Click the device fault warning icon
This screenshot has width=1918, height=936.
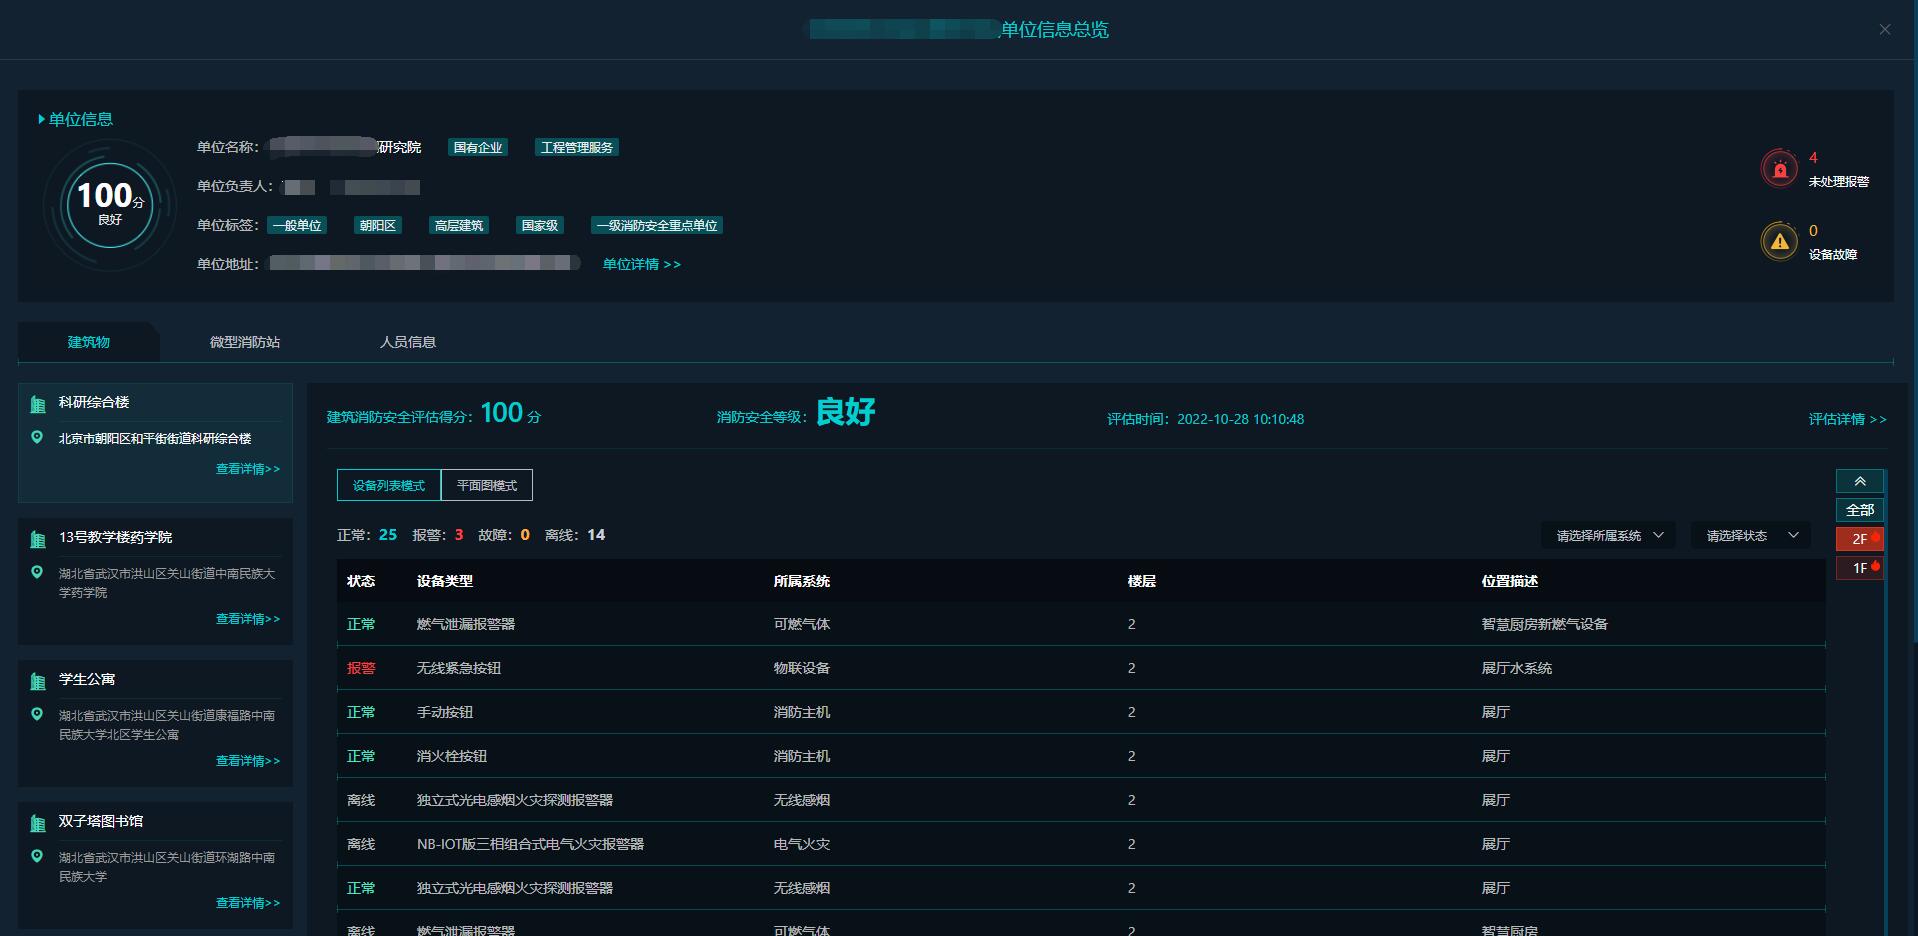pos(1779,241)
